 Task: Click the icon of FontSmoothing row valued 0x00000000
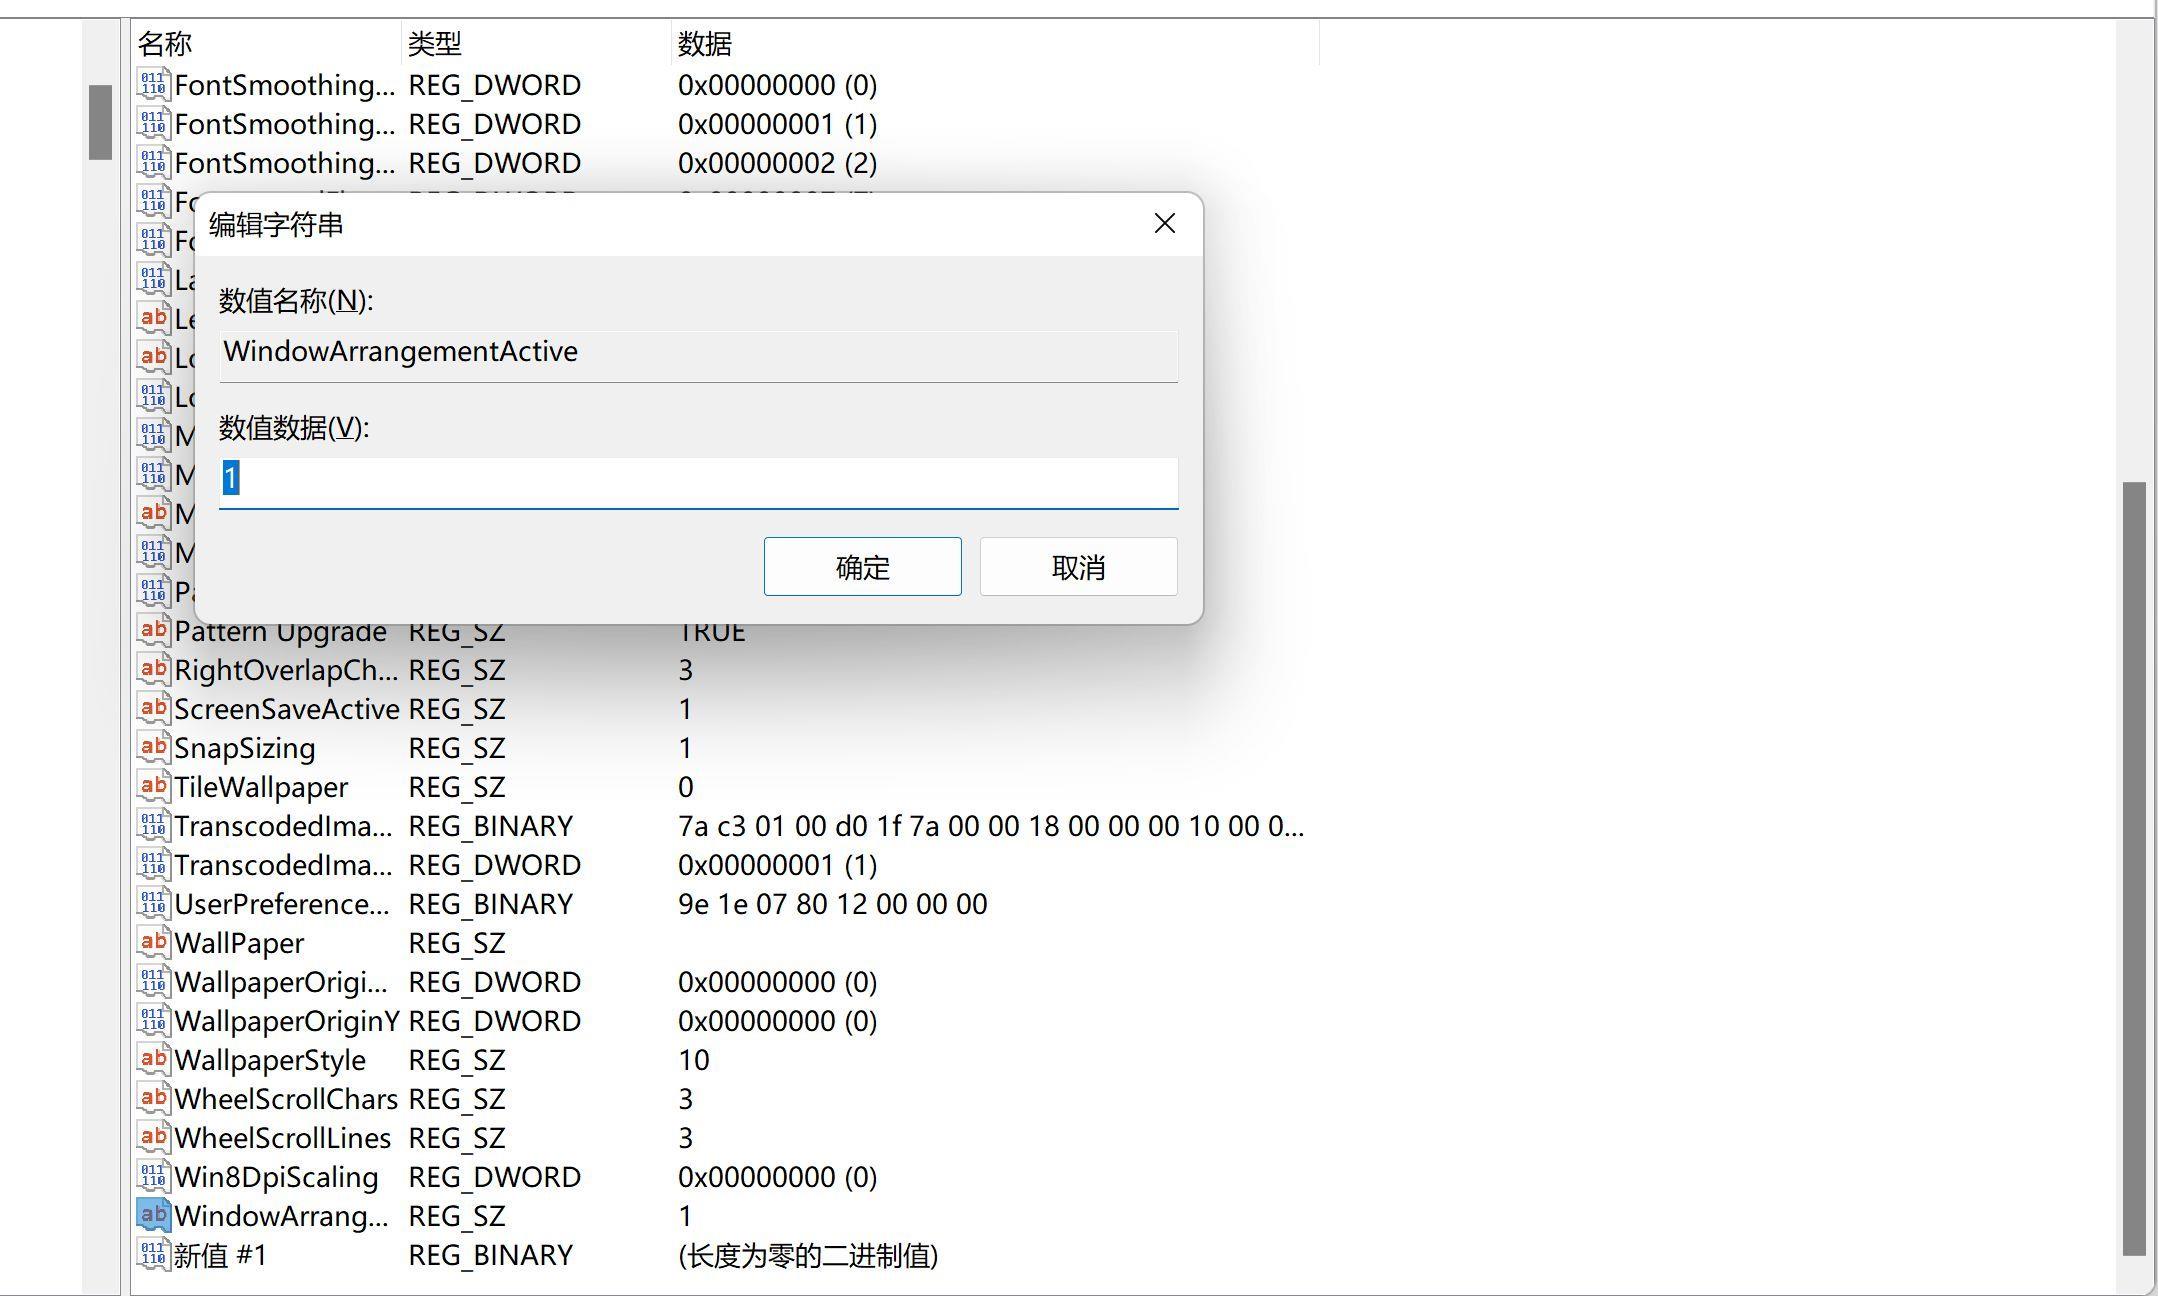click(153, 84)
